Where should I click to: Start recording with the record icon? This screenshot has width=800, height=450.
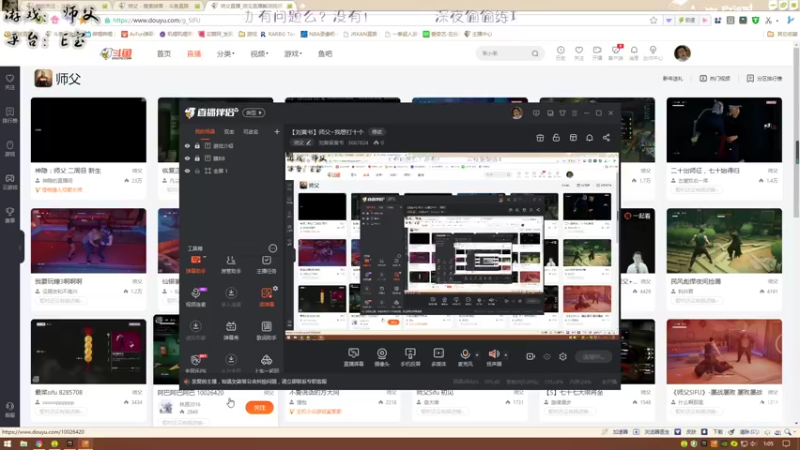pyautogui.click(x=530, y=357)
